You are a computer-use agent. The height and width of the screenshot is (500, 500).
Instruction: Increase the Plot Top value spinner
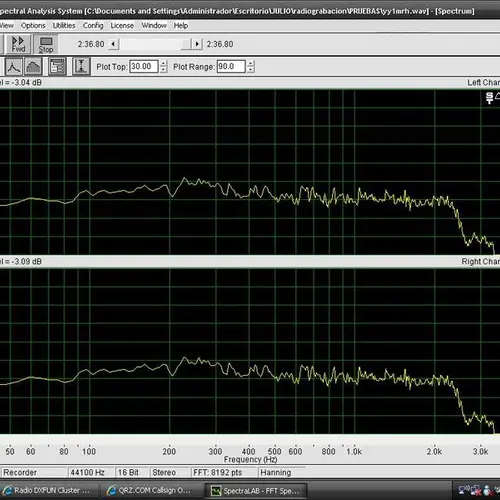(163, 63)
